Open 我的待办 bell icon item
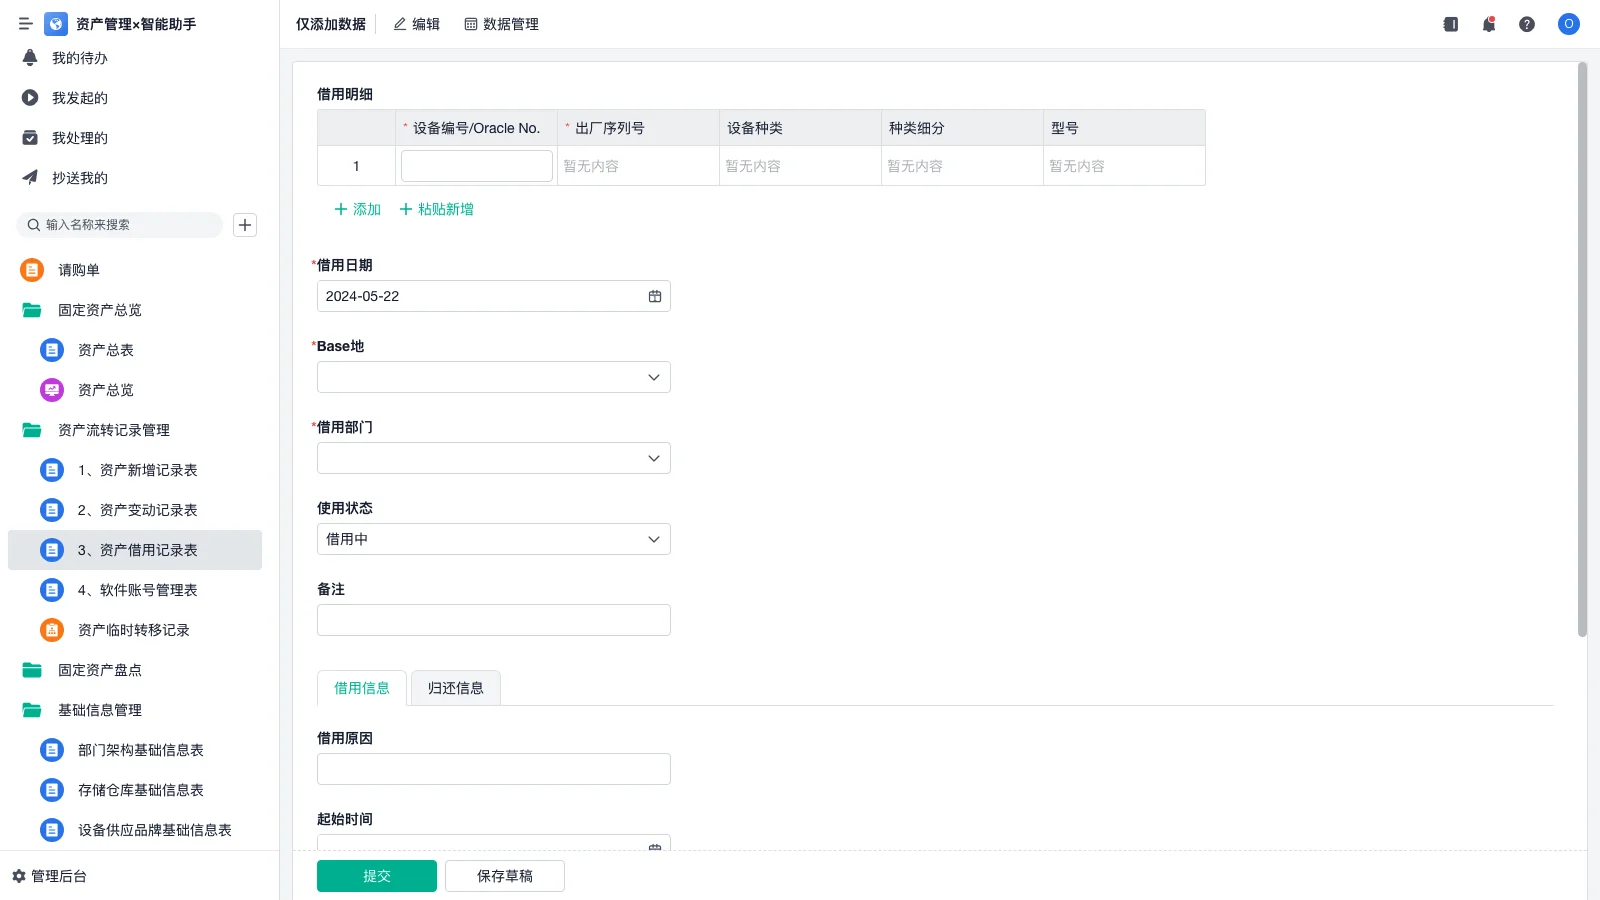This screenshot has height=900, width=1600. (x=30, y=58)
